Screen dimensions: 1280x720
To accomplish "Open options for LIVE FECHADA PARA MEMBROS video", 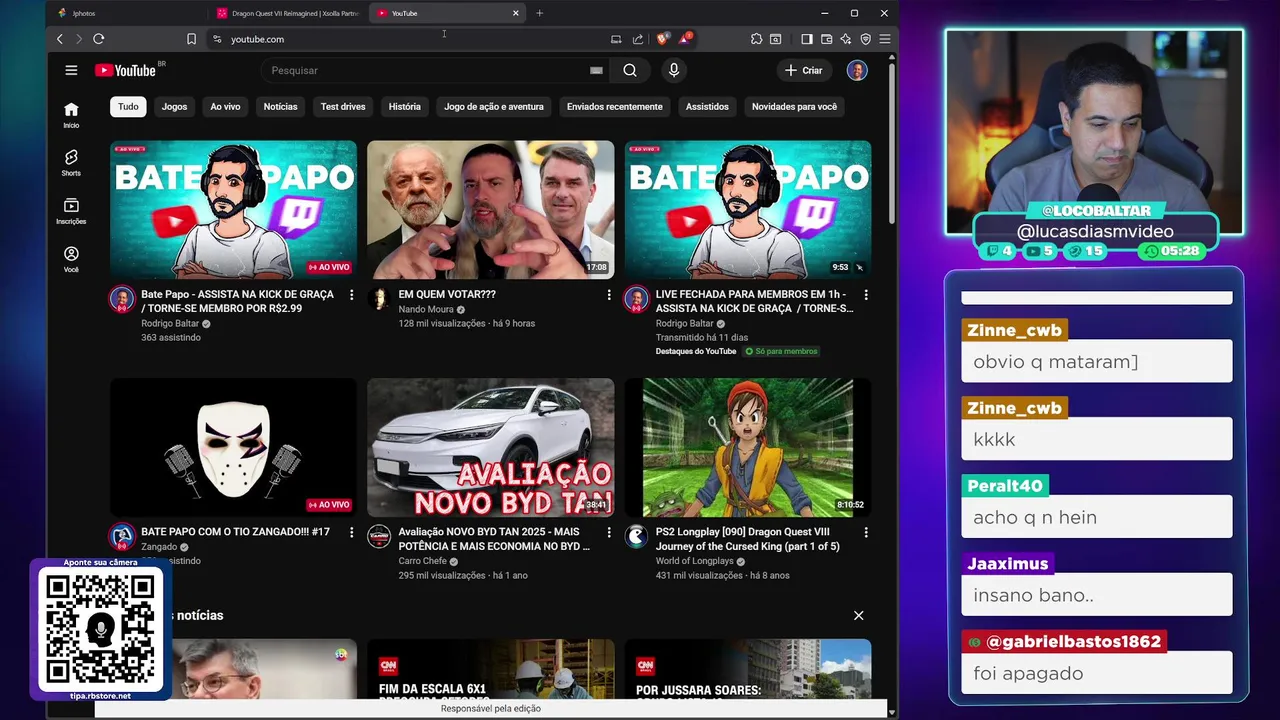I will [x=866, y=295].
